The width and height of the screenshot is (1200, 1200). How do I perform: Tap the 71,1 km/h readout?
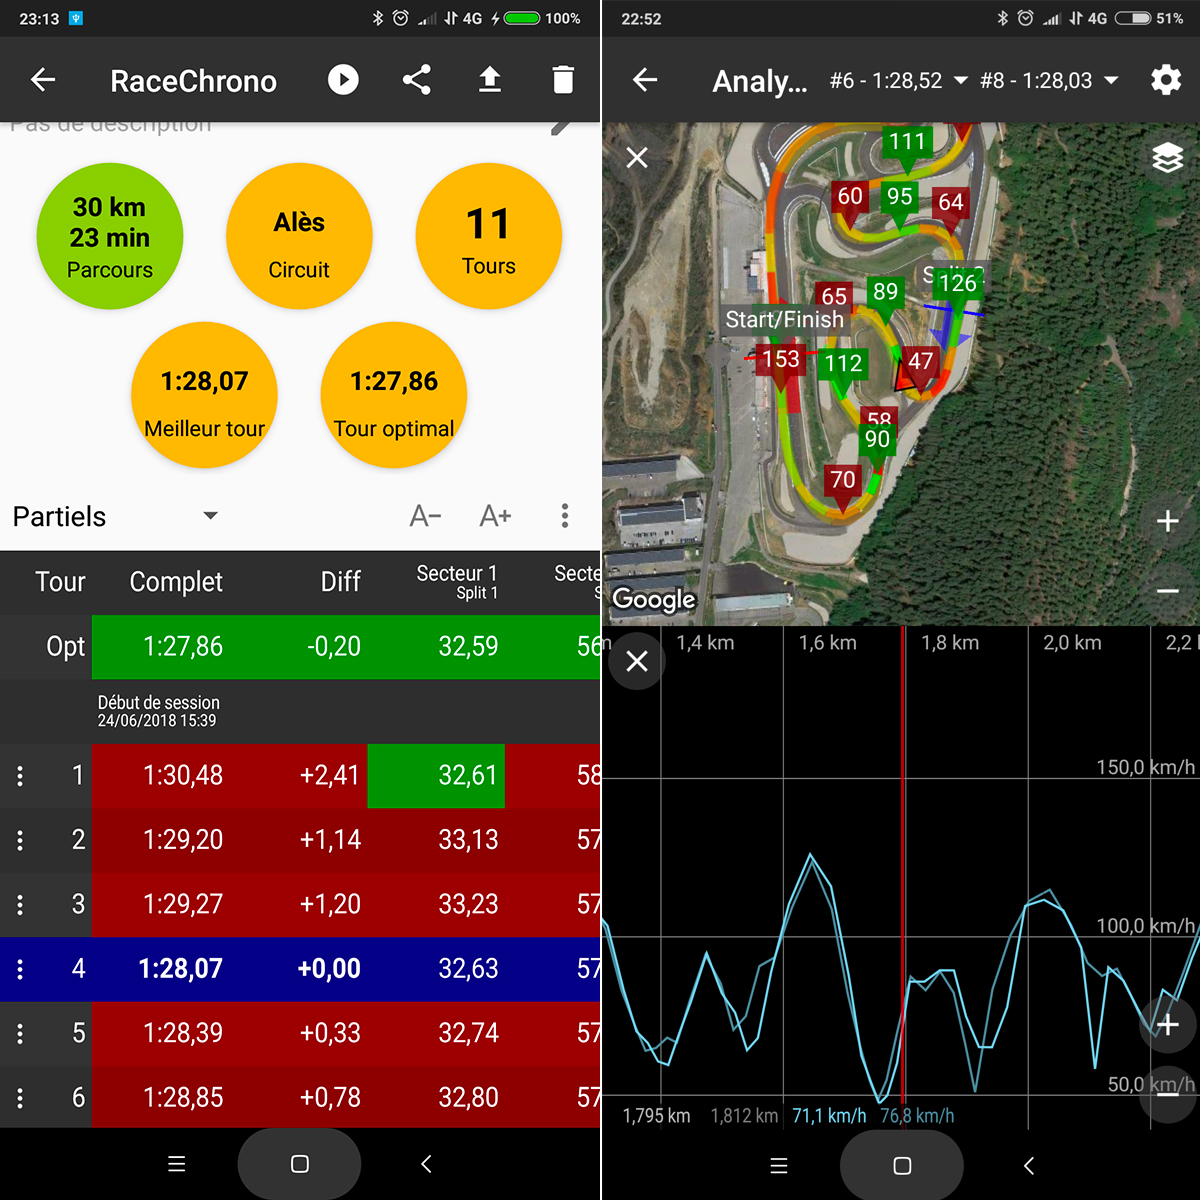[x=829, y=1116]
